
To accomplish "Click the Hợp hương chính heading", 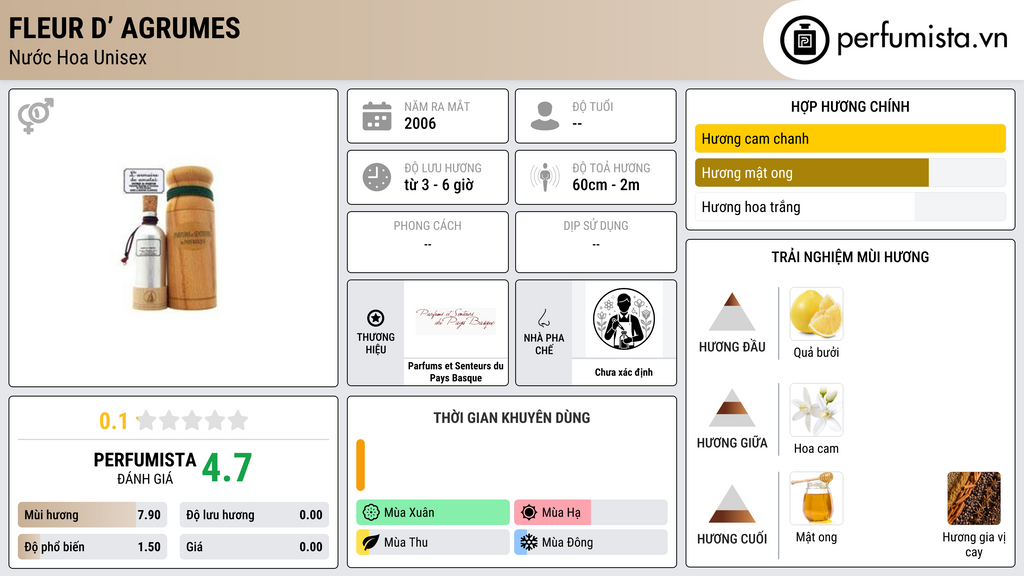I will click(x=850, y=106).
